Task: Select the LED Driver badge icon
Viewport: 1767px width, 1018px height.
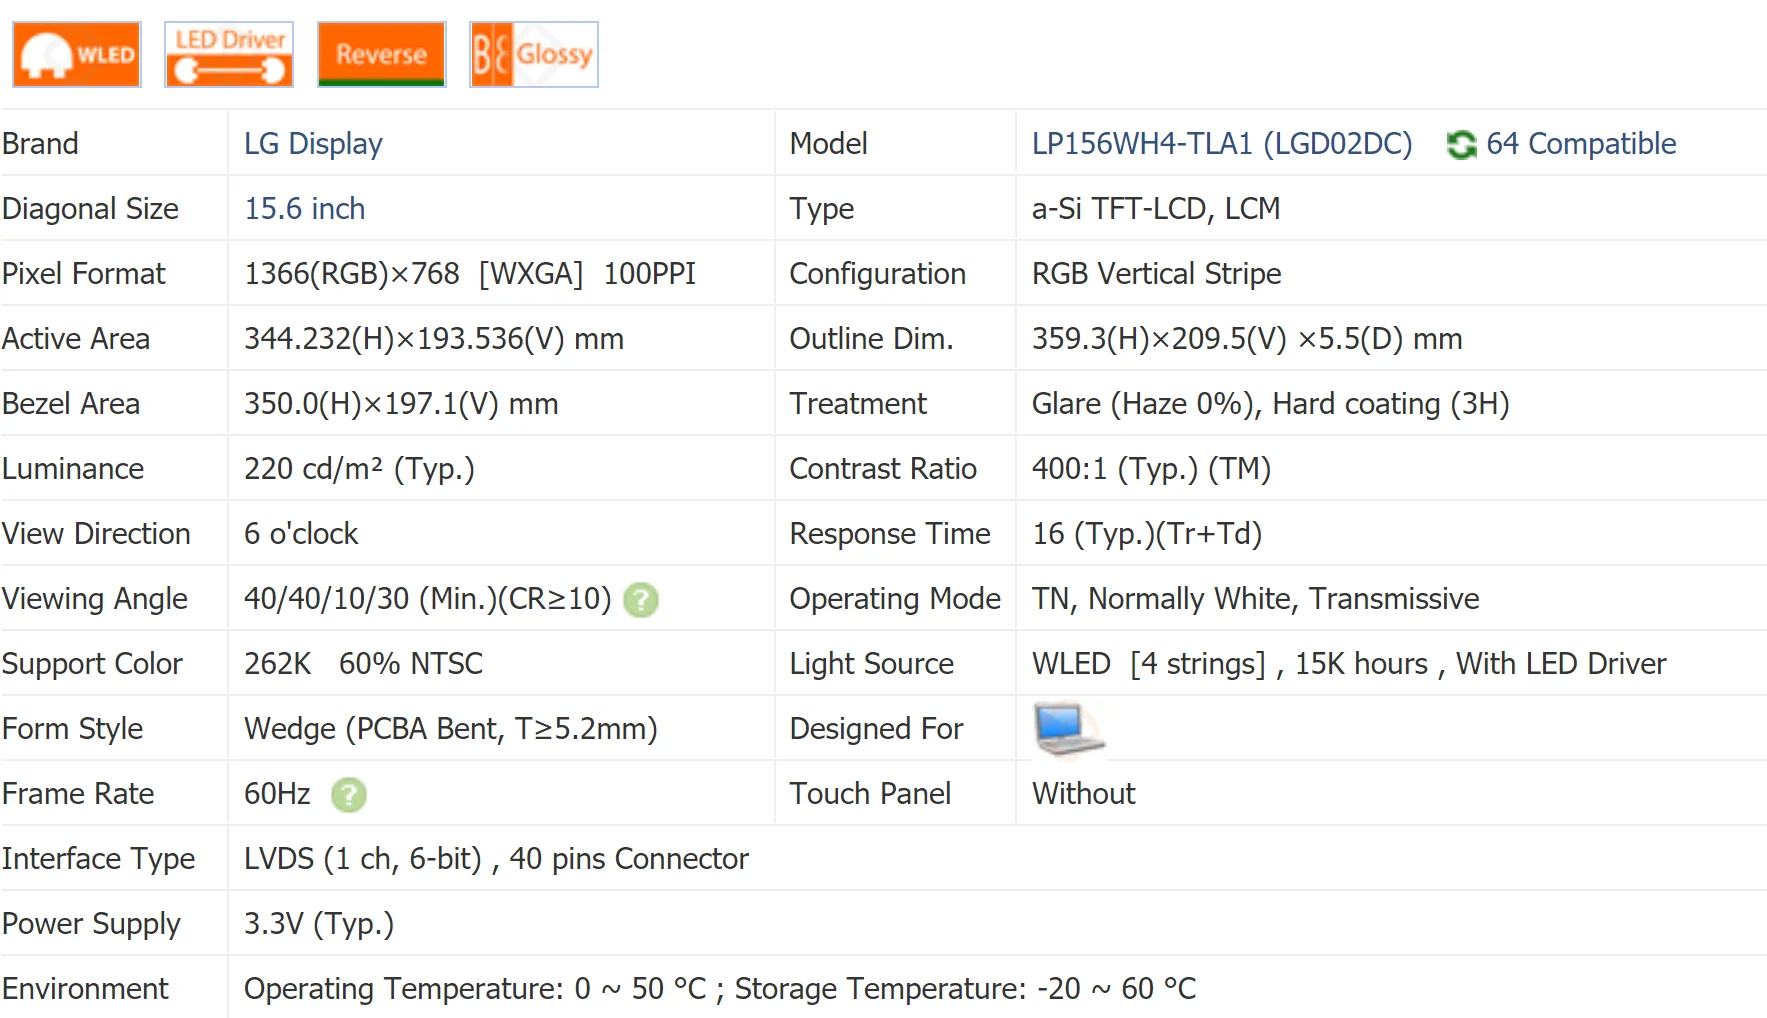Action: click(x=228, y=54)
